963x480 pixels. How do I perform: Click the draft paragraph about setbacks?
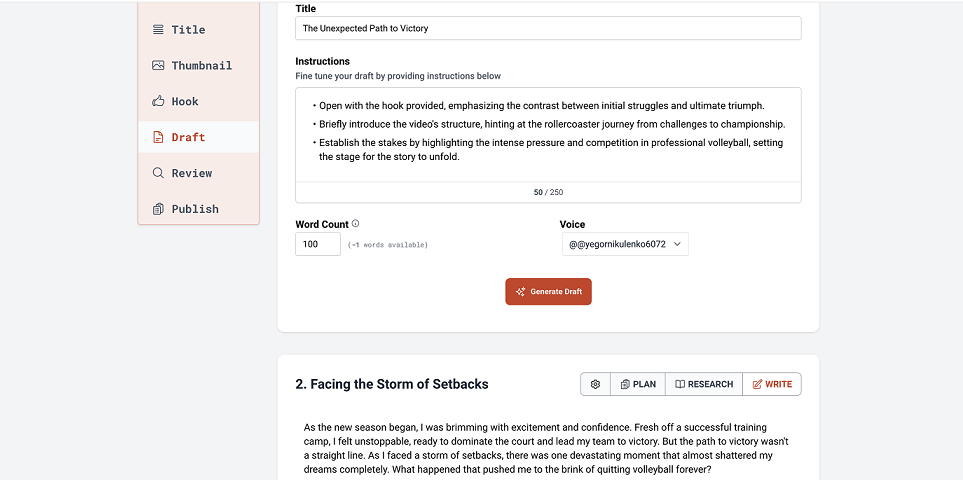click(x=547, y=448)
